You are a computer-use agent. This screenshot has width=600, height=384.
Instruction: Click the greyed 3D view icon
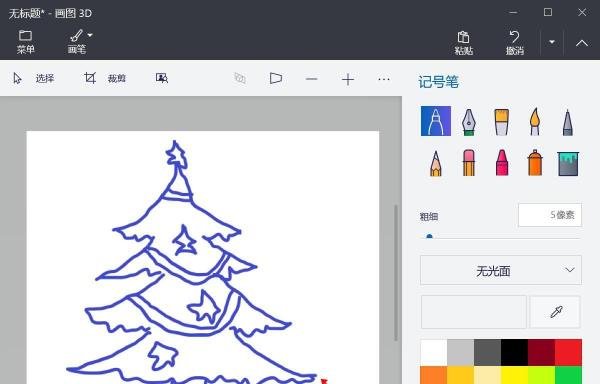click(x=240, y=78)
